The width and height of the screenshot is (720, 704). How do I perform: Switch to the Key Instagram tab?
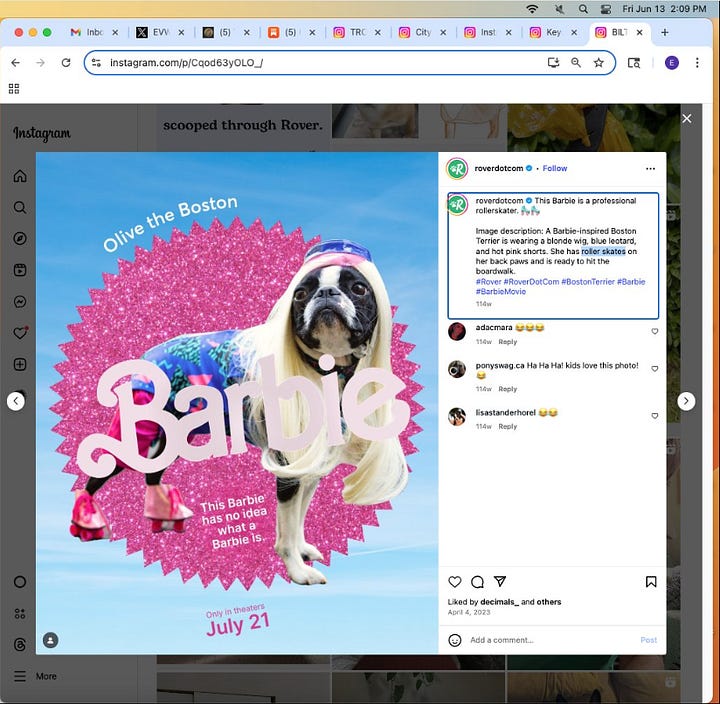click(553, 32)
